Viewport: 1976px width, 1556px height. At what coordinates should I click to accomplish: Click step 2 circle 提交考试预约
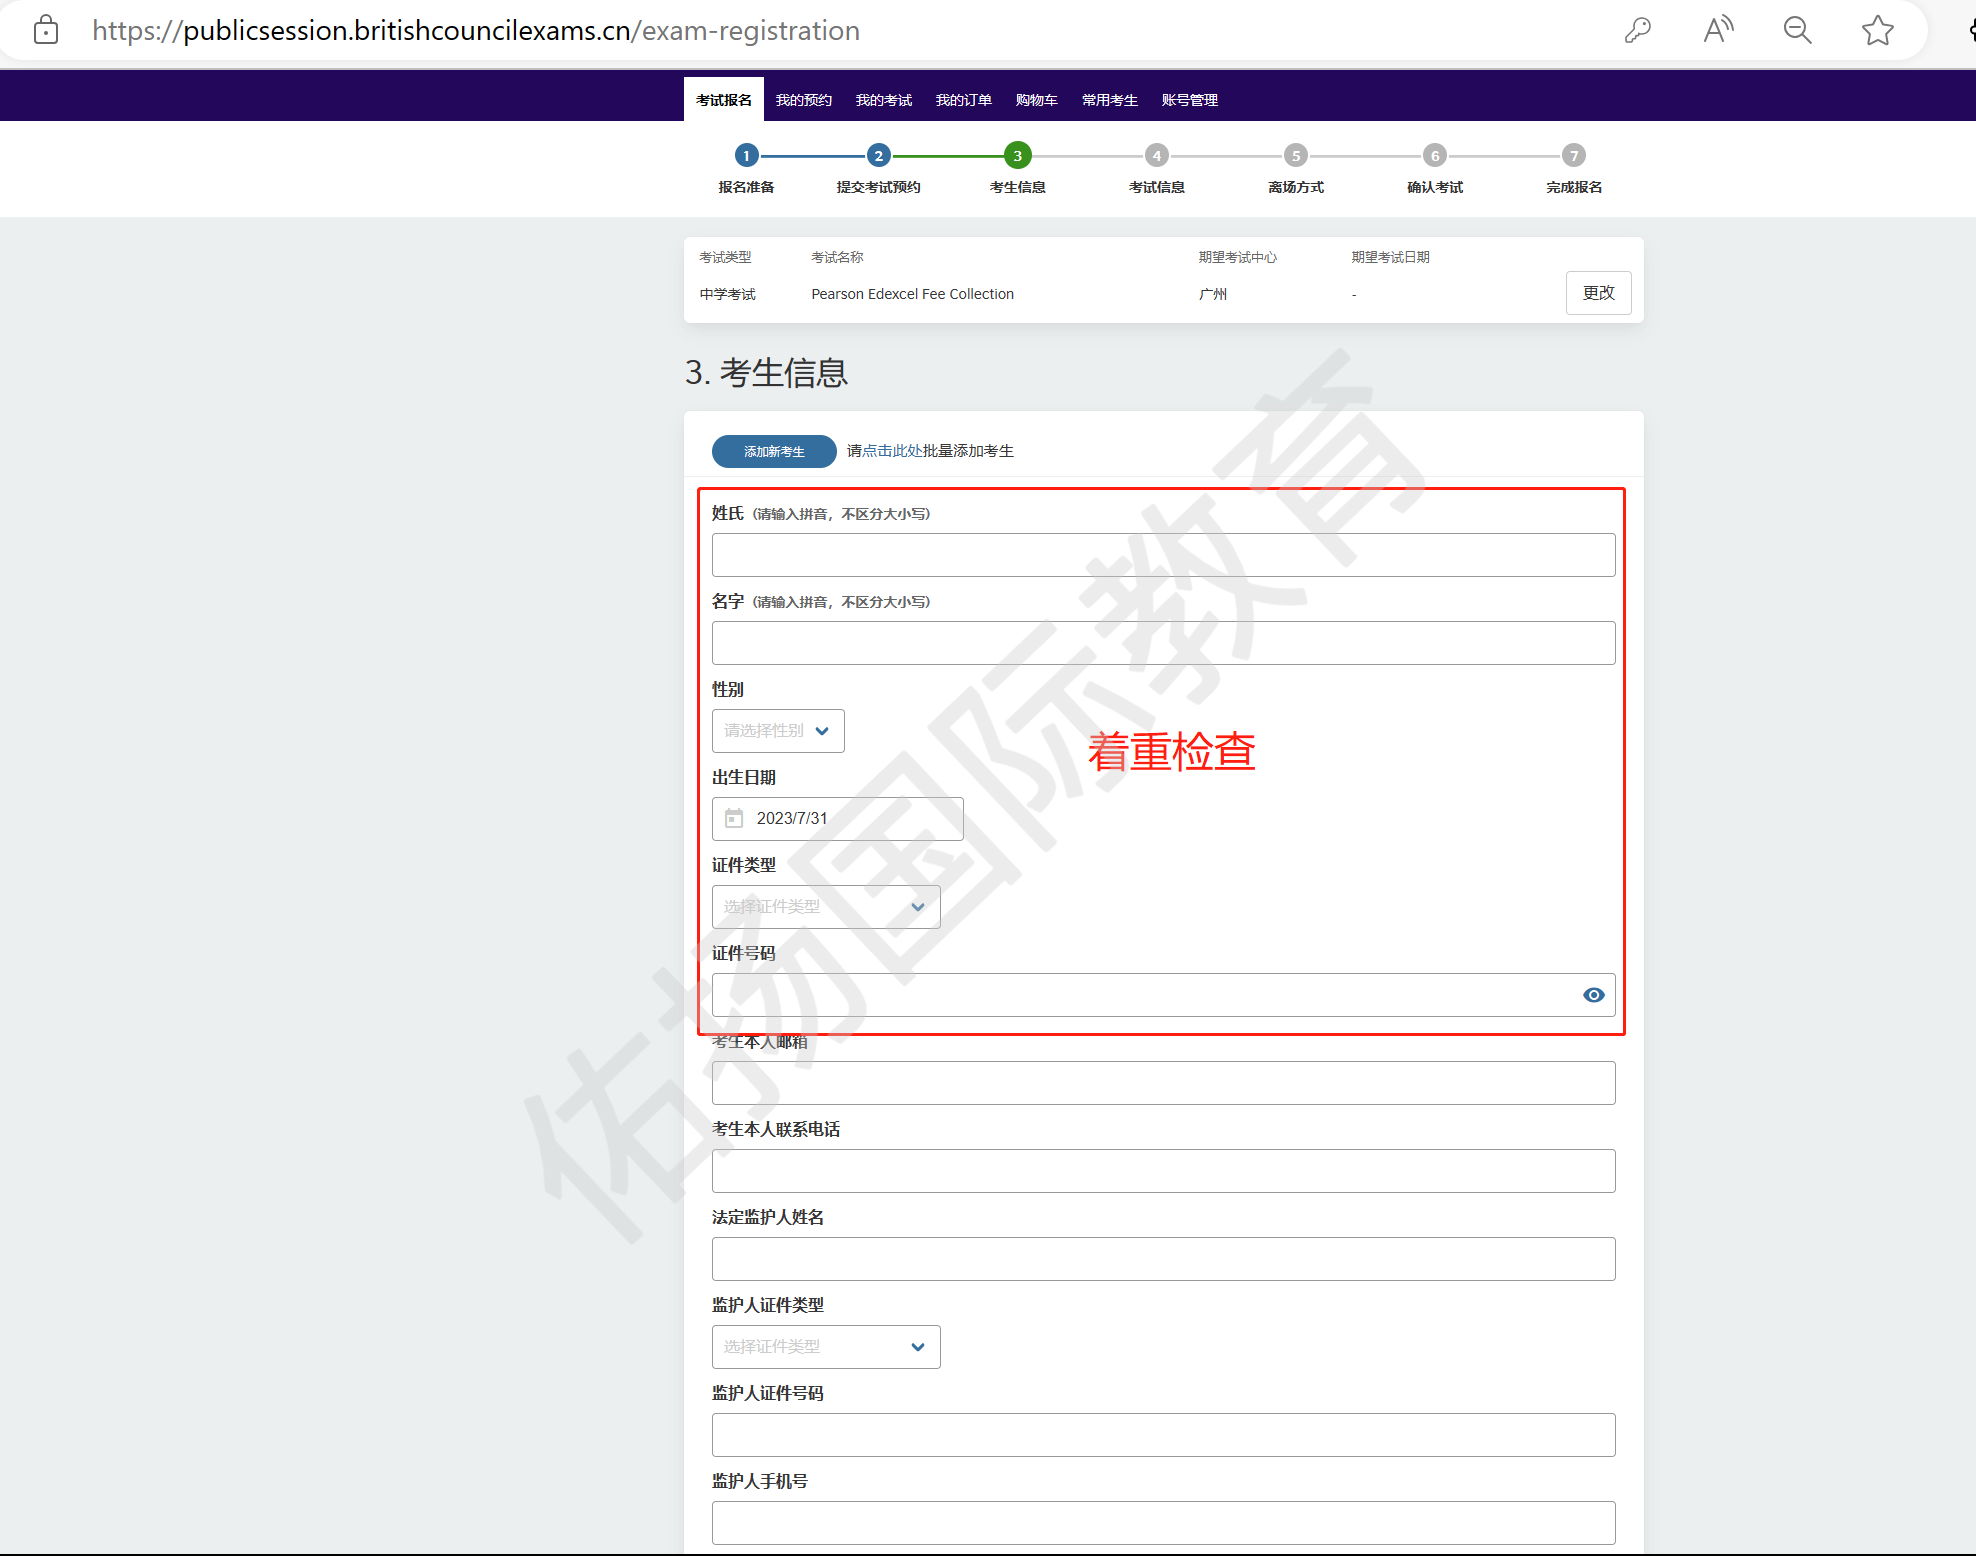coord(878,156)
